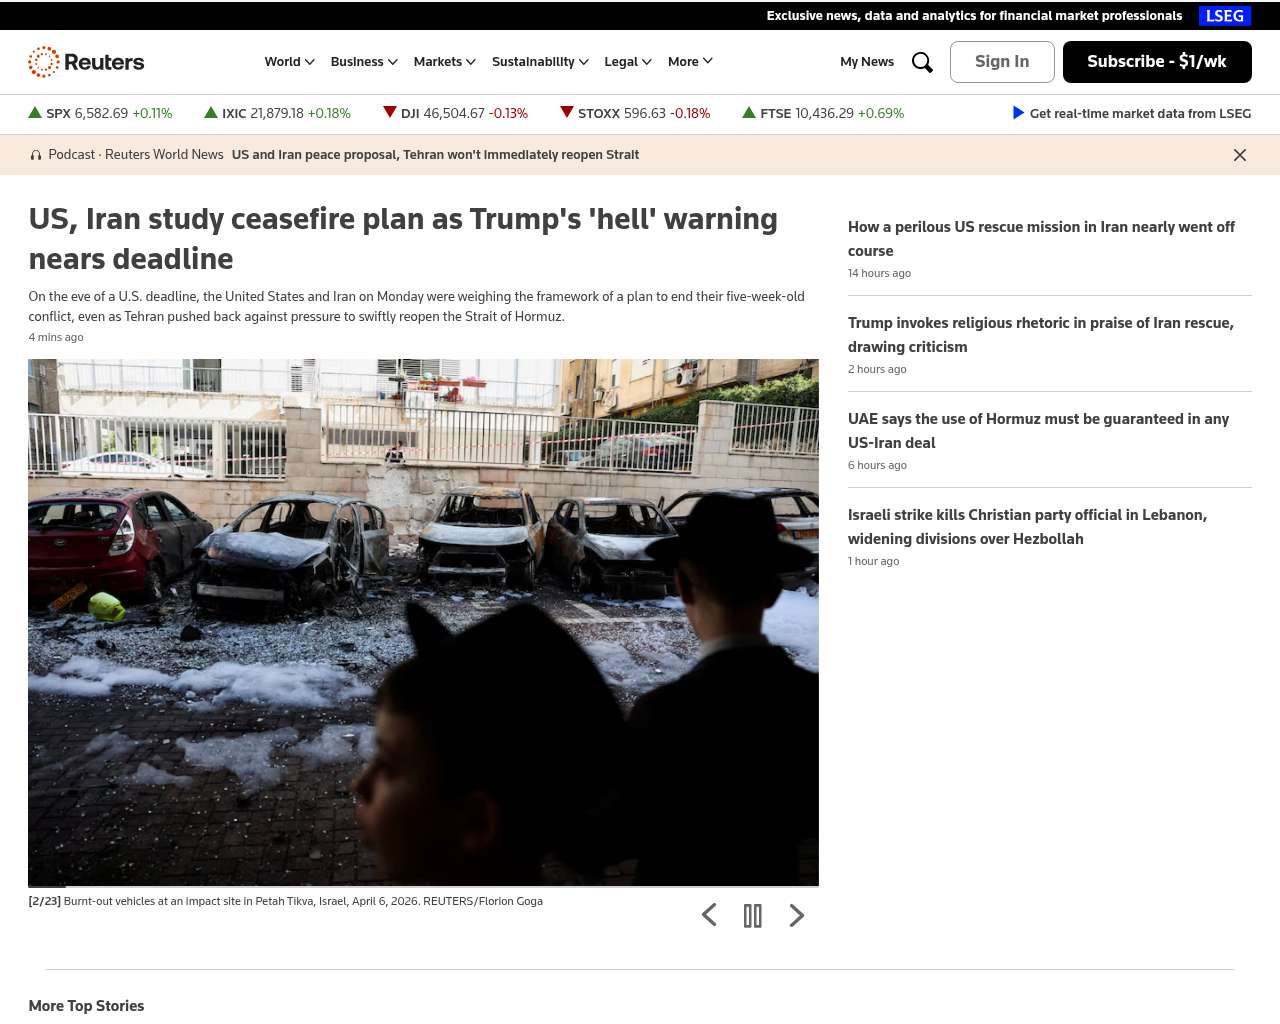Click the Sign In button

tap(1002, 62)
